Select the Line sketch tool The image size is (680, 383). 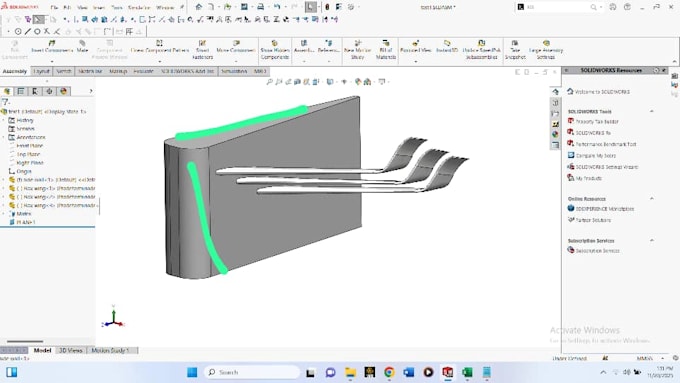click(28, 32)
